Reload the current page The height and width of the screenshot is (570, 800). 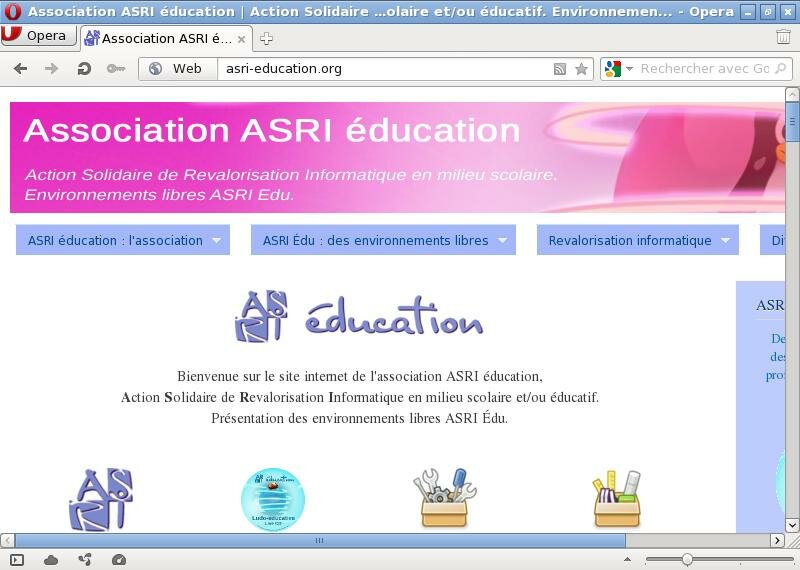tap(84, 68)
